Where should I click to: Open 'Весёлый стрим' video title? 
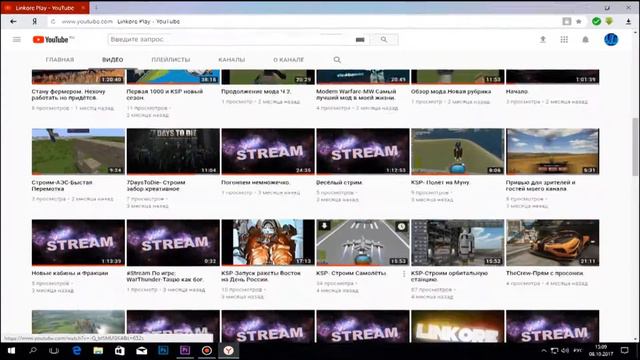tap(339, 182)
